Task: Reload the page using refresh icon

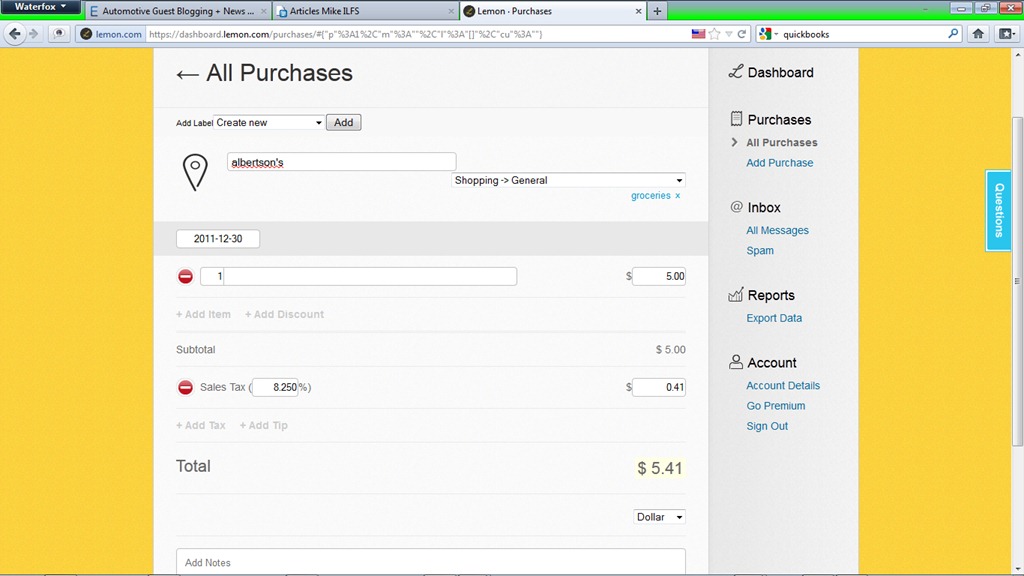Action: [741, 34]
